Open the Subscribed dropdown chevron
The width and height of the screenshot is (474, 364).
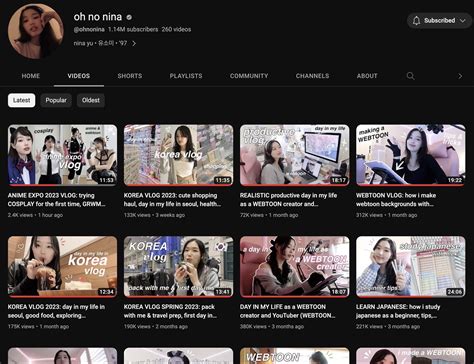click(463, 21)
